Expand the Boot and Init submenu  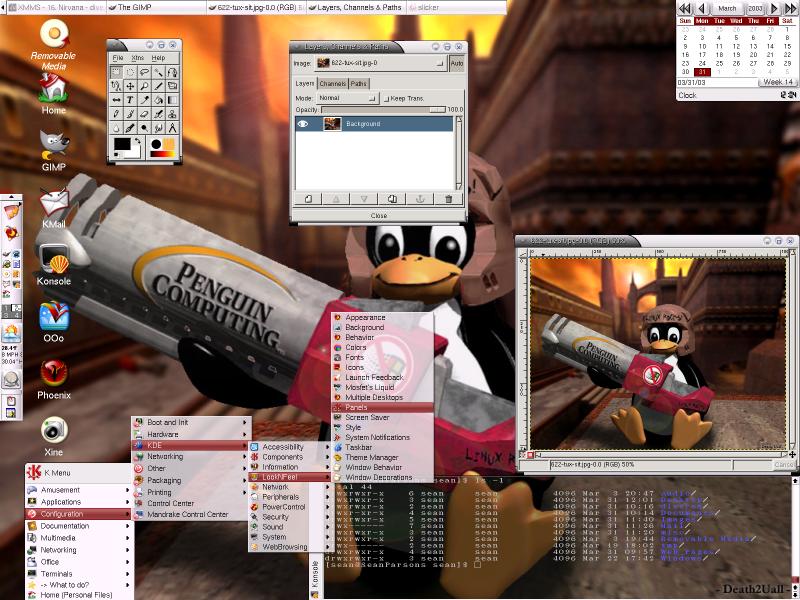click(190, 422)
